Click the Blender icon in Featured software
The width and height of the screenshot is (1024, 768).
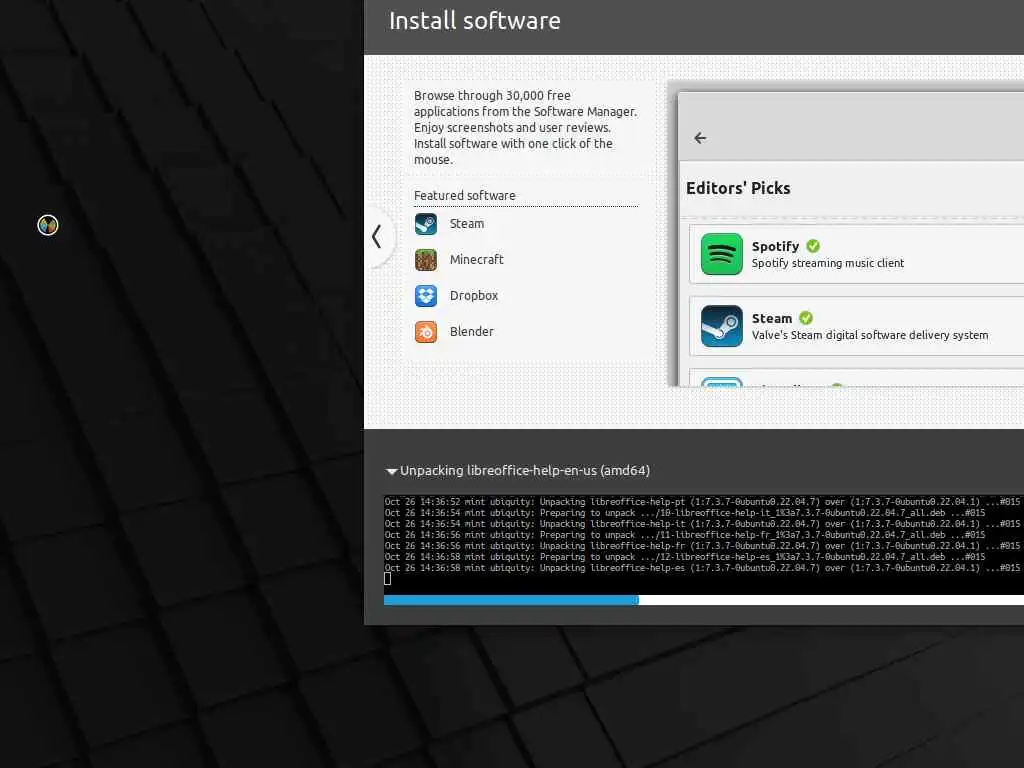[426, 332]
